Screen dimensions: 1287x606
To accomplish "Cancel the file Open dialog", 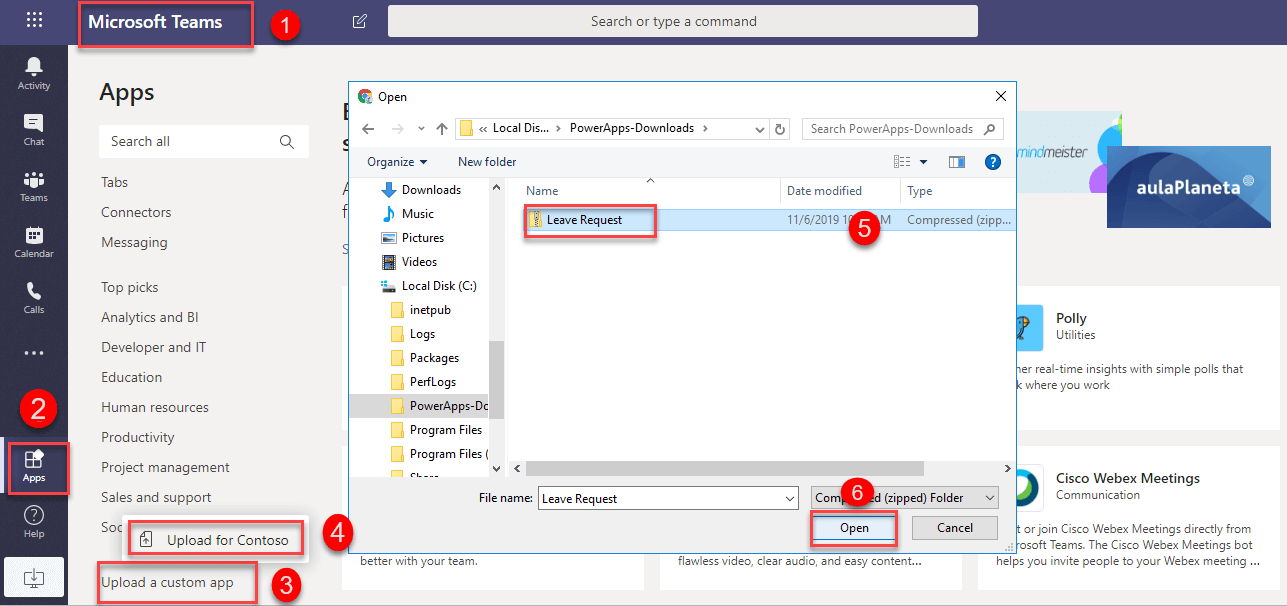I will [954, 528].
